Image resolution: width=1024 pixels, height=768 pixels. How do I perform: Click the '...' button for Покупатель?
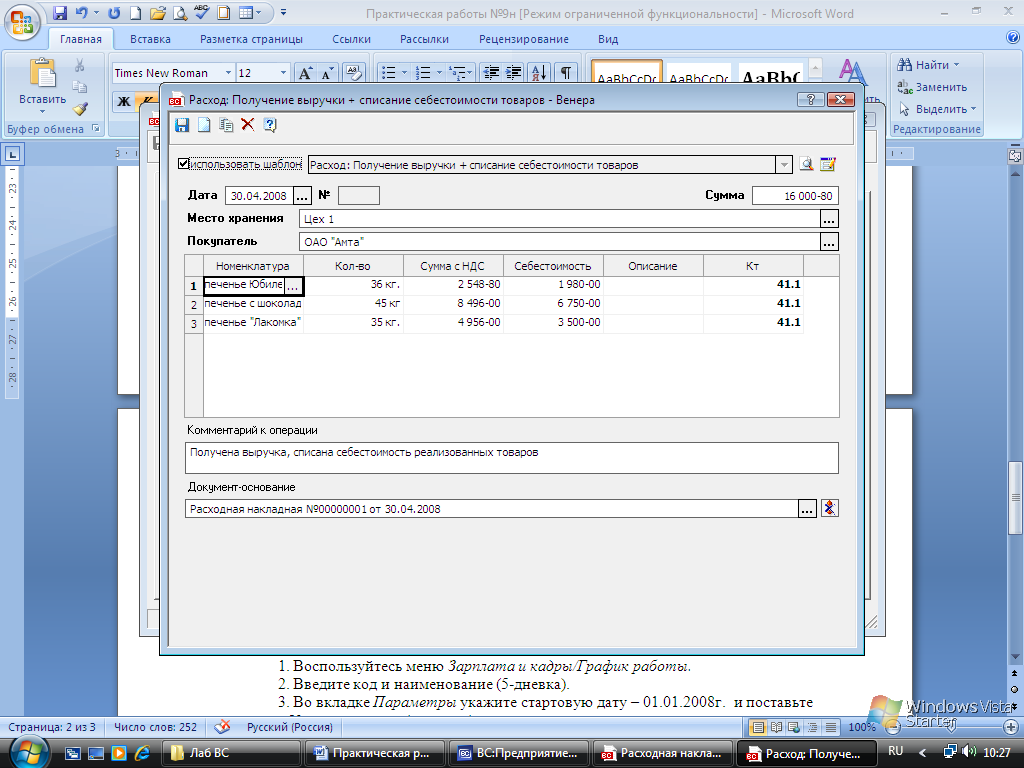point(829,242)
